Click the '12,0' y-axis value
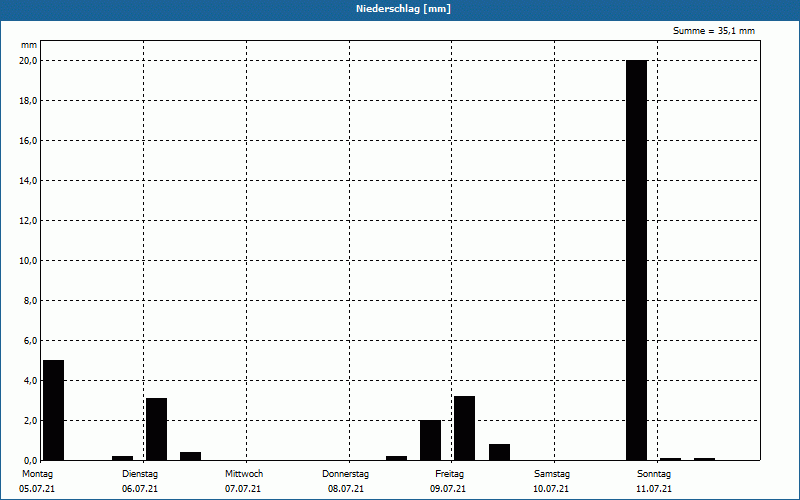The image size is (800, 500). tap(29, 220)
